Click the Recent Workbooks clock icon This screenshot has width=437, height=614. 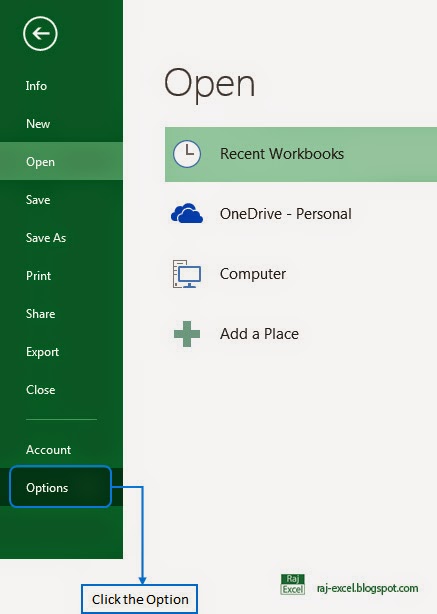(187, 154)
